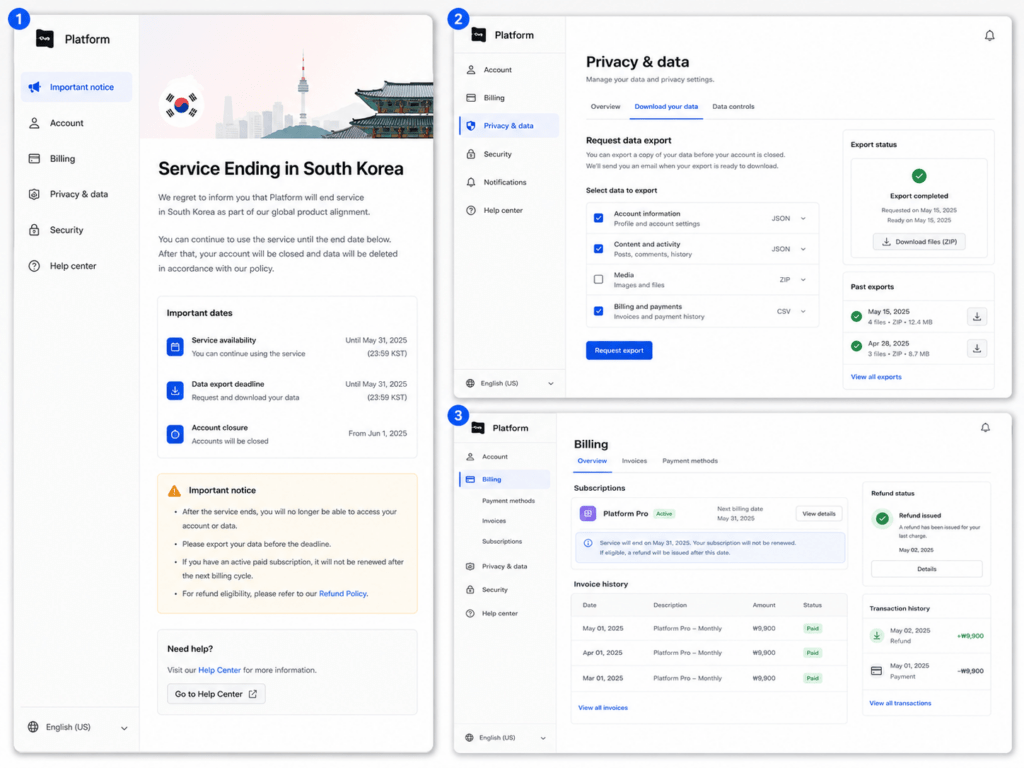Click Notifications bell icon in panel 2 sidebar
Screen dimensions: 1024x768
tap(471, 182)
